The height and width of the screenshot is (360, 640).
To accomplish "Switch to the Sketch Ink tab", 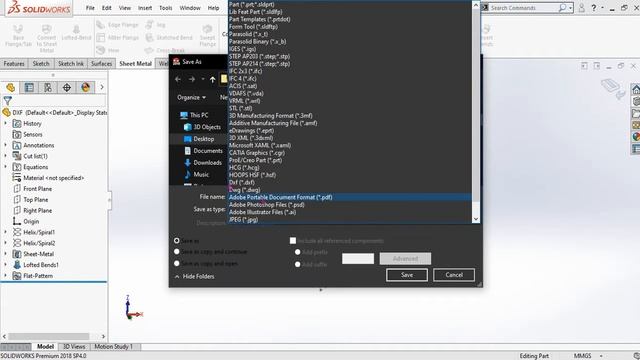I will pyautogui.click(x=71, y=64).
